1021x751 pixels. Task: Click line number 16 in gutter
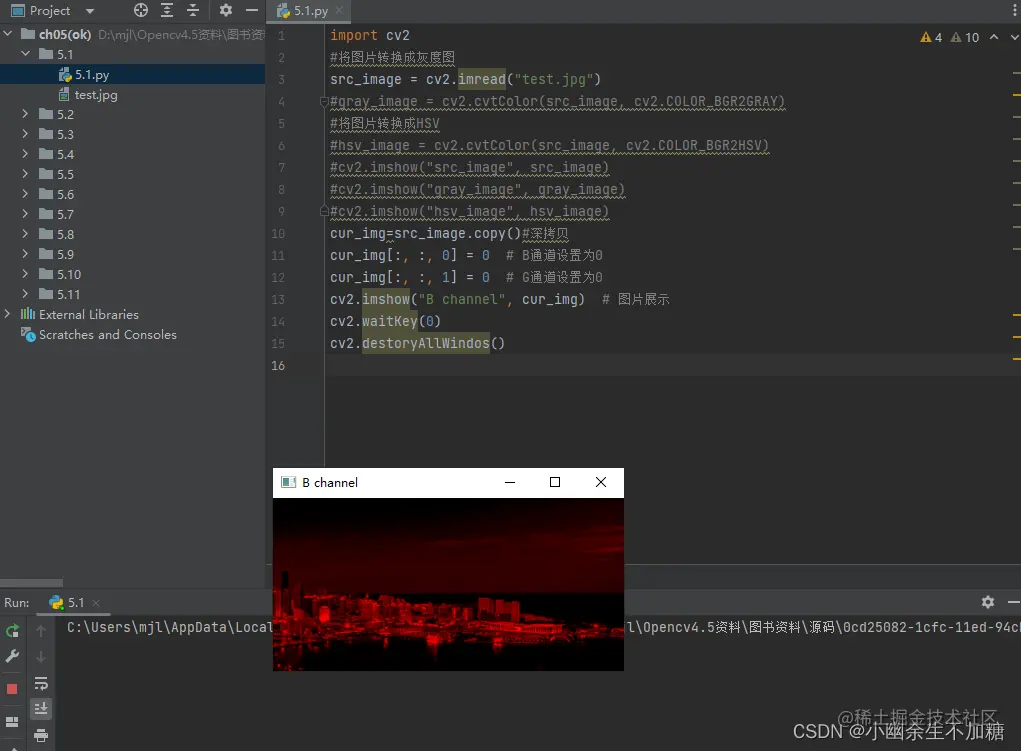[x=278, y=365]
